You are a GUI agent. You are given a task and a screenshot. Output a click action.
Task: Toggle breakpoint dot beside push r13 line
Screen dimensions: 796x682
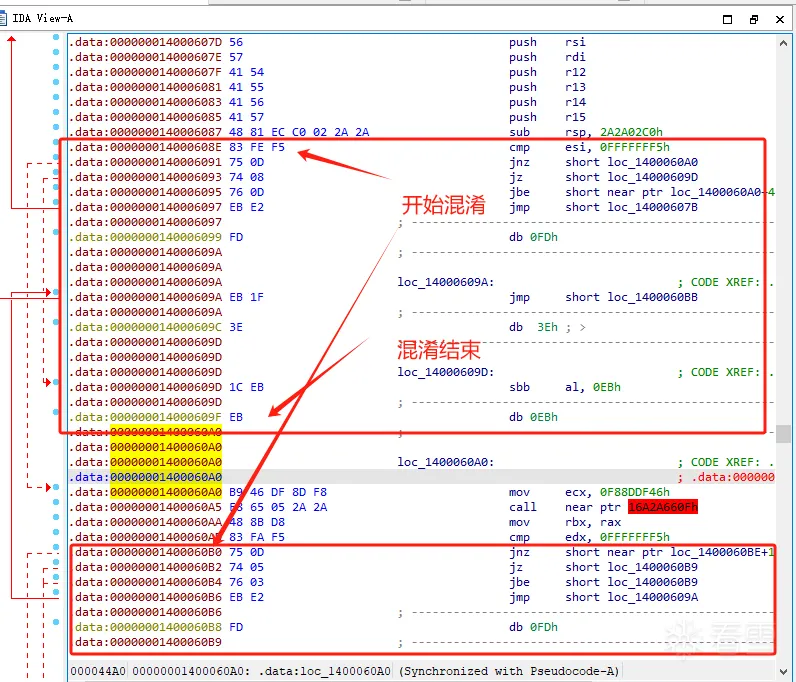56,82
